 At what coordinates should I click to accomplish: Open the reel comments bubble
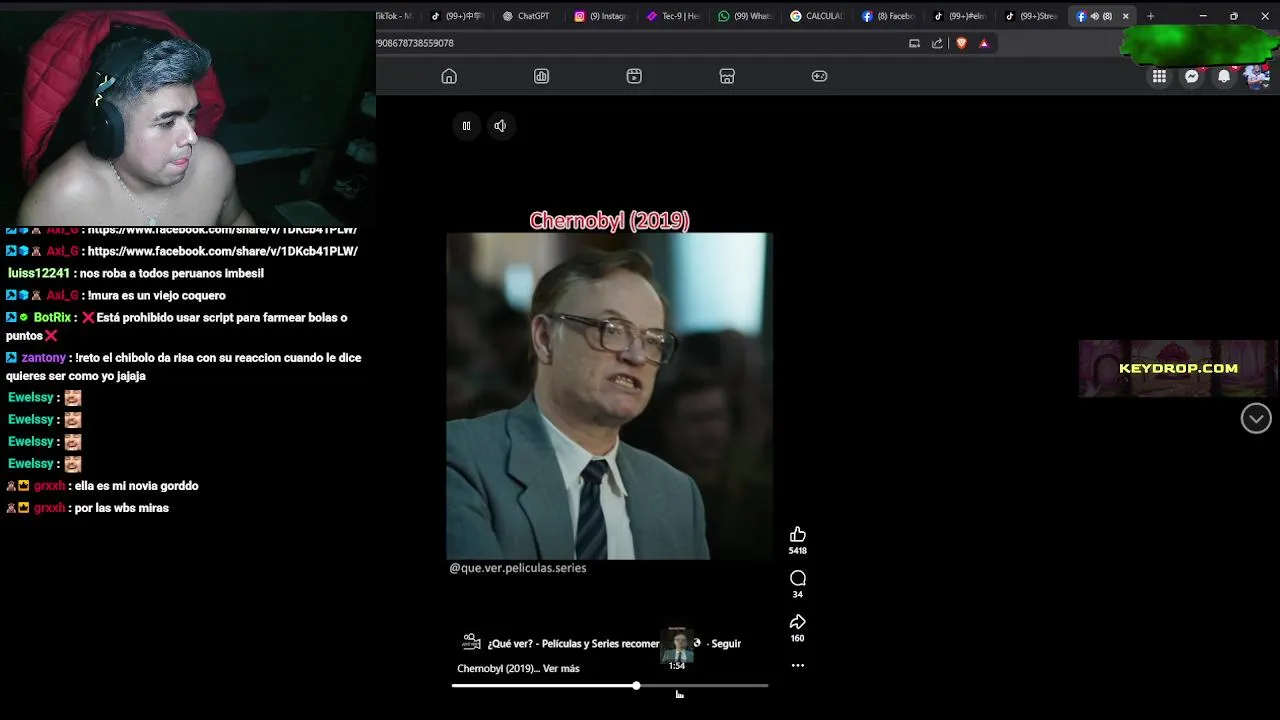[797, 578]
